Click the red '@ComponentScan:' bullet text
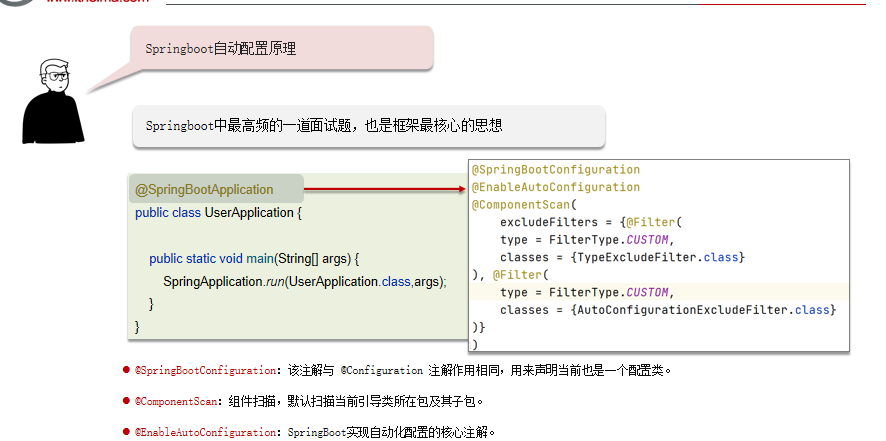 (x=177, y=402)
